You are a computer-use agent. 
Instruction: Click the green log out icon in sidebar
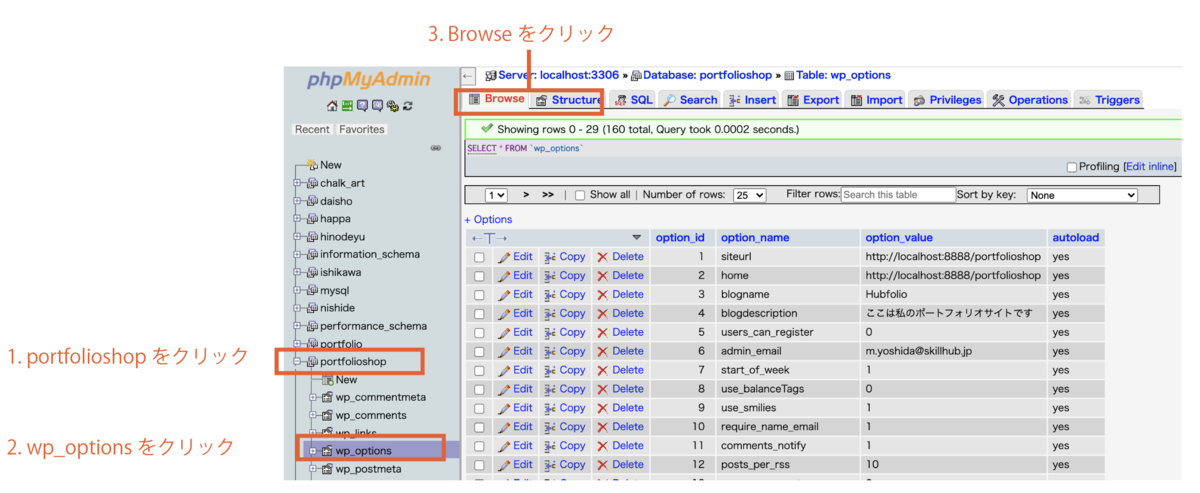pos(347,106)
